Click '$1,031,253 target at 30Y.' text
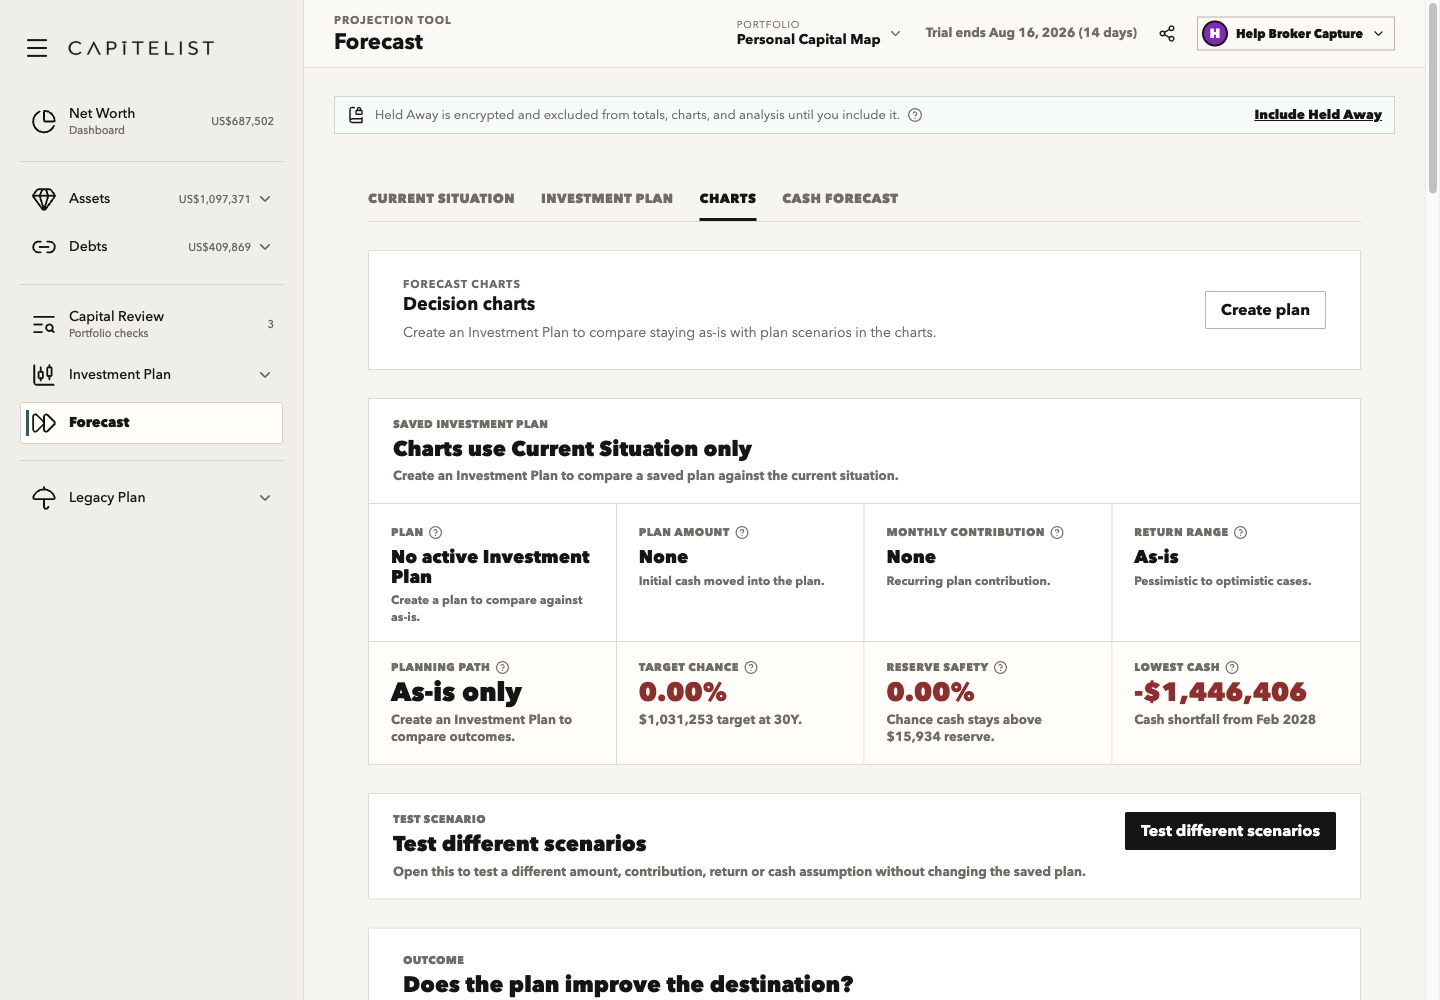The width and height of the screenshot is (1440, 1000). point(720,720)
